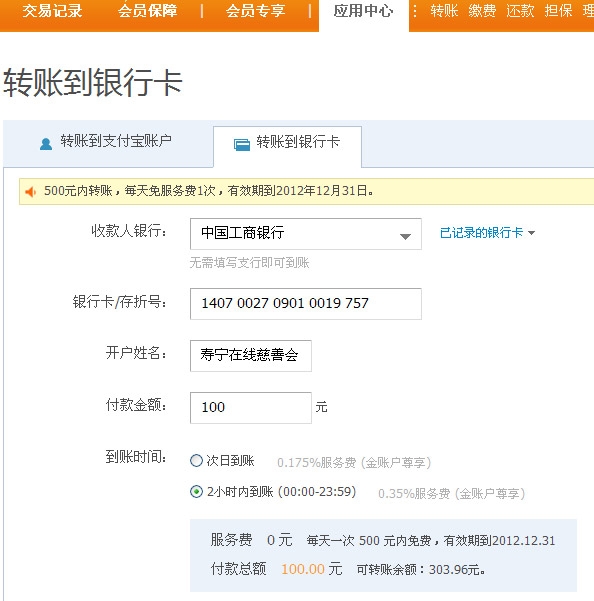Click the 转账 shortcut link
The height and width of the screenshot is (601, 594).
pos(444,11)
